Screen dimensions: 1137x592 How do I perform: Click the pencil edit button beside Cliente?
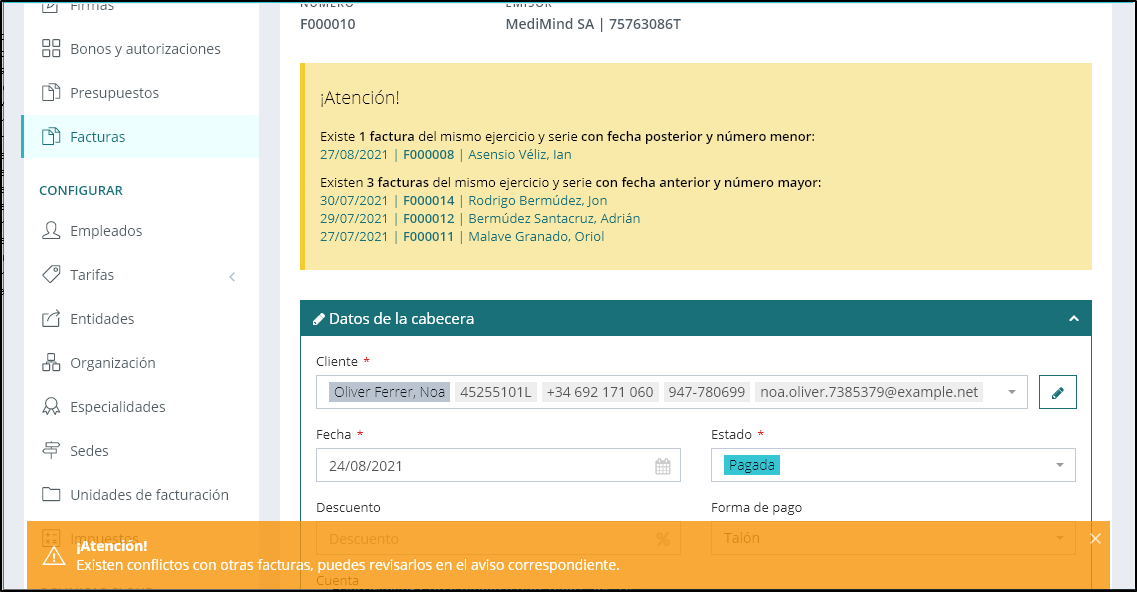coord(1057,393)
